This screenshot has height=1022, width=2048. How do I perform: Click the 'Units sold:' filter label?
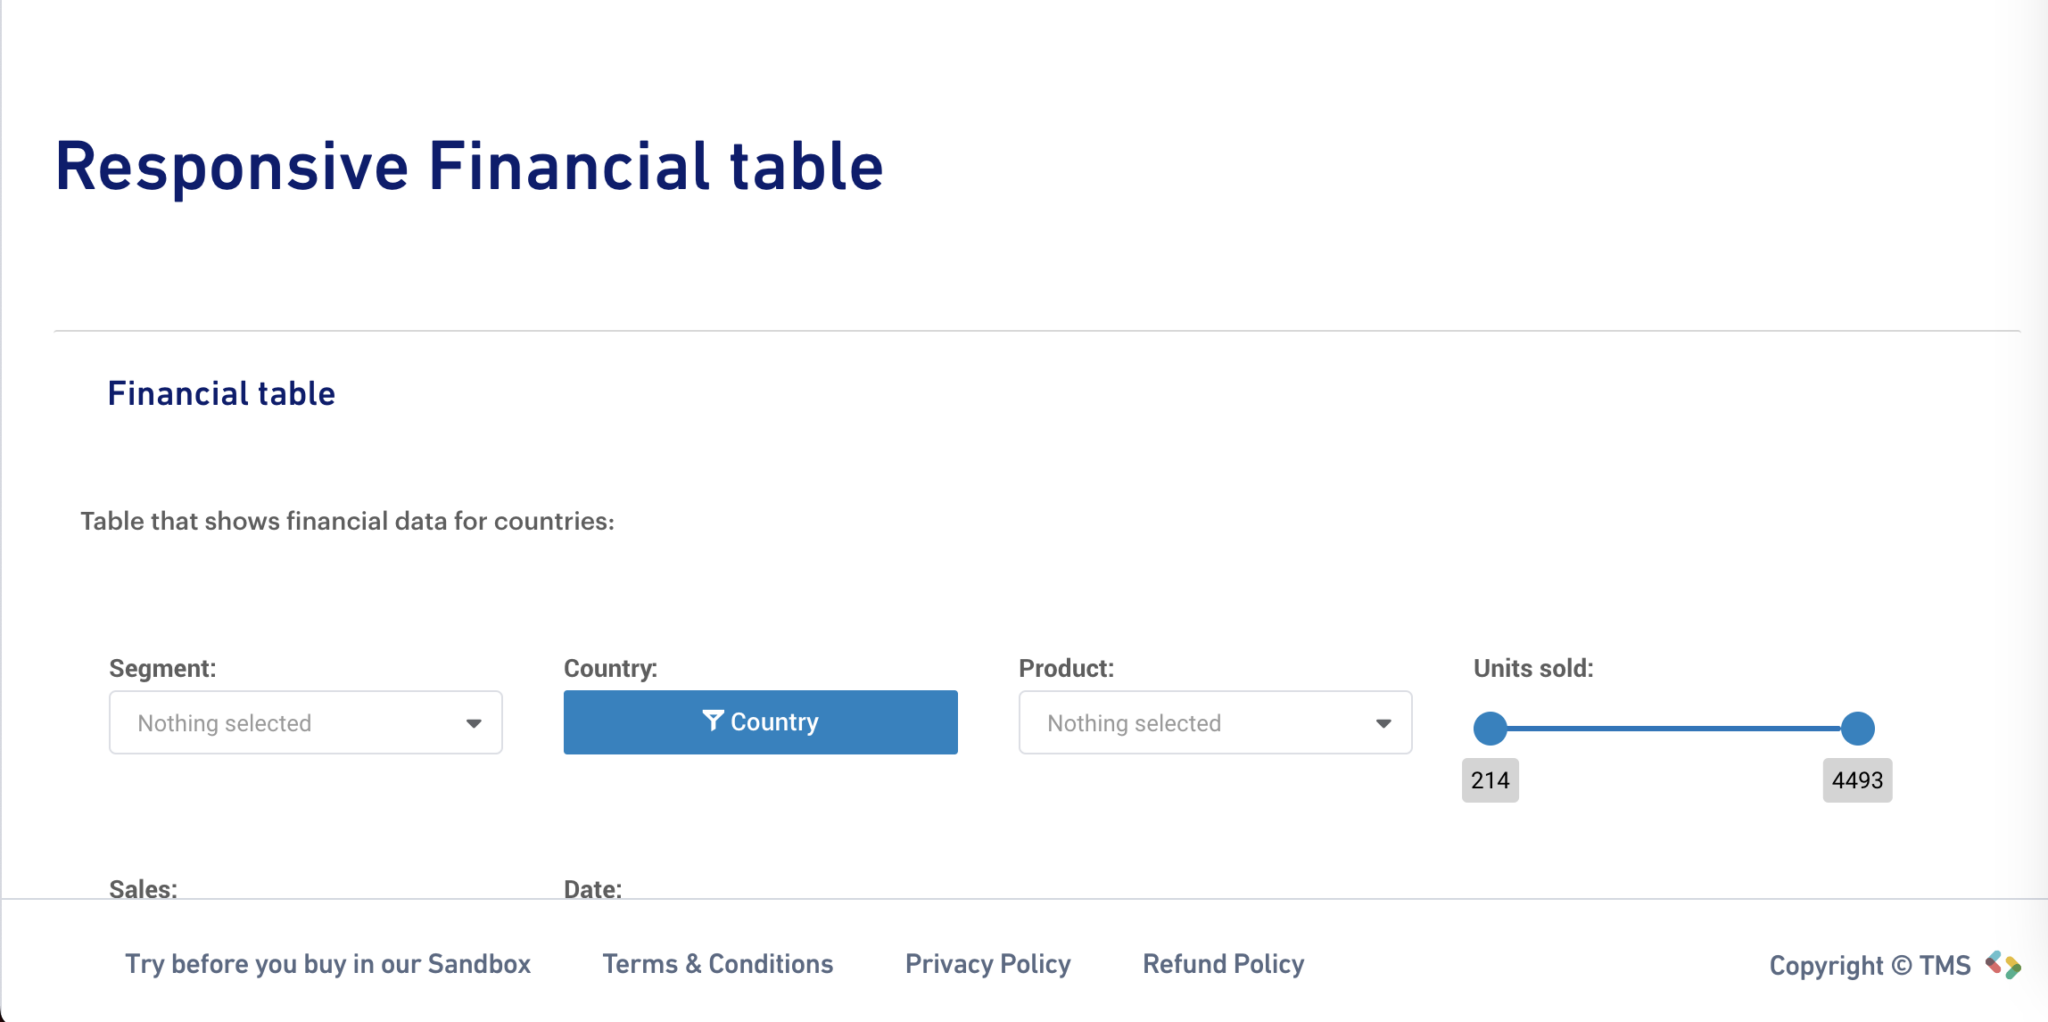click(x=1533, y=668)
